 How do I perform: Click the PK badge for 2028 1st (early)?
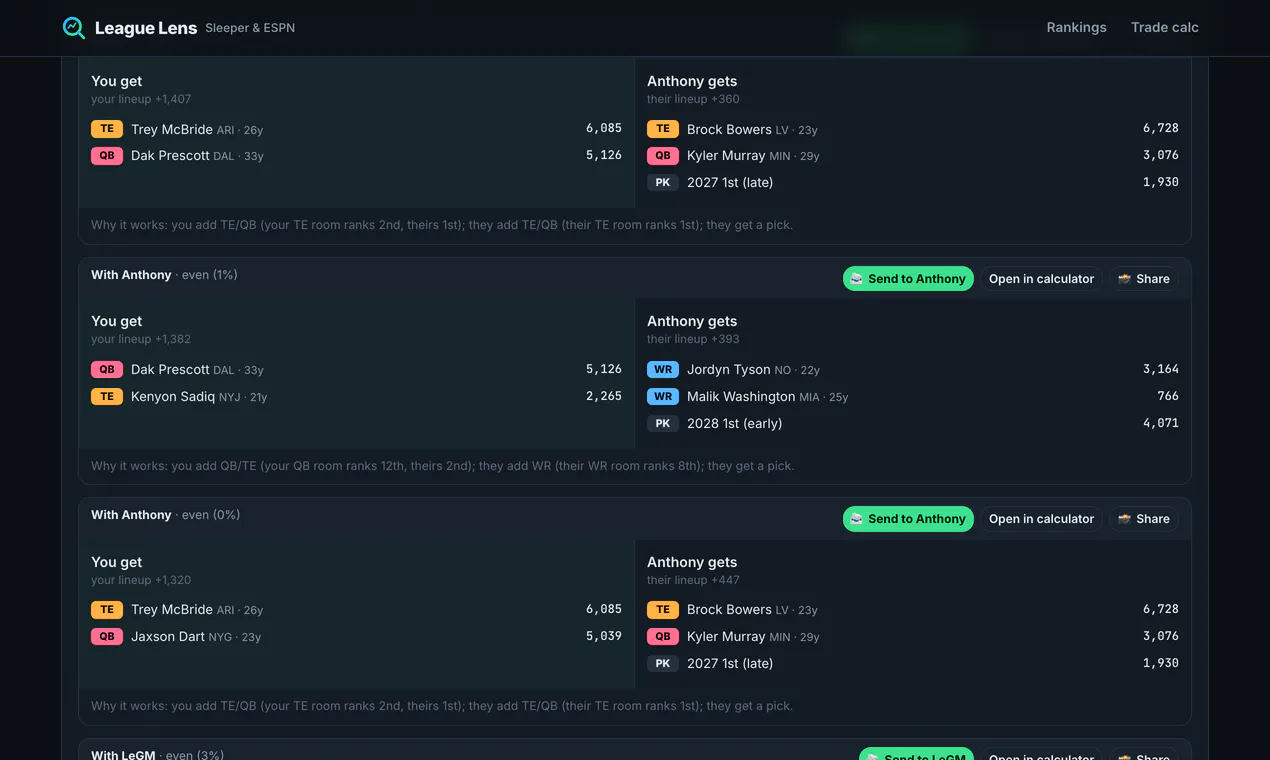[663, 424]
